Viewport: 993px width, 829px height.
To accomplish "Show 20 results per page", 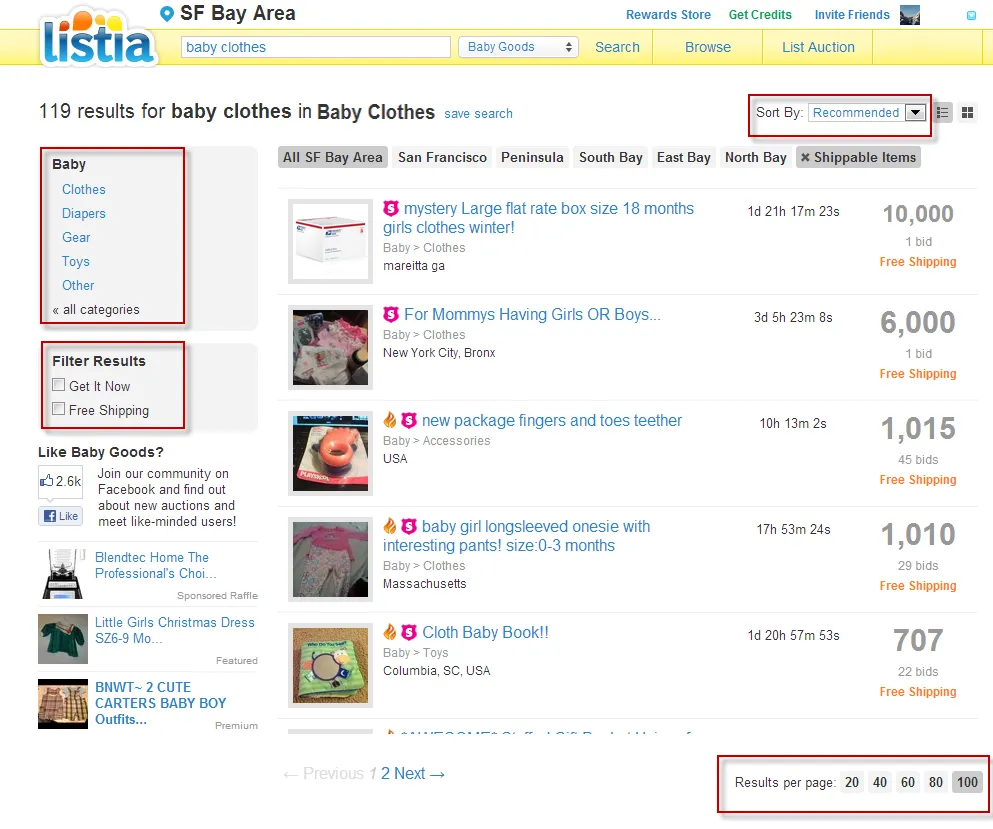I will [x=852, y=782].
